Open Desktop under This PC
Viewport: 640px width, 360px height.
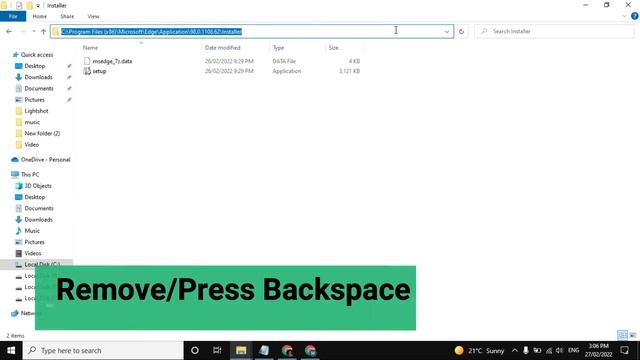click(x=35, y=197)
